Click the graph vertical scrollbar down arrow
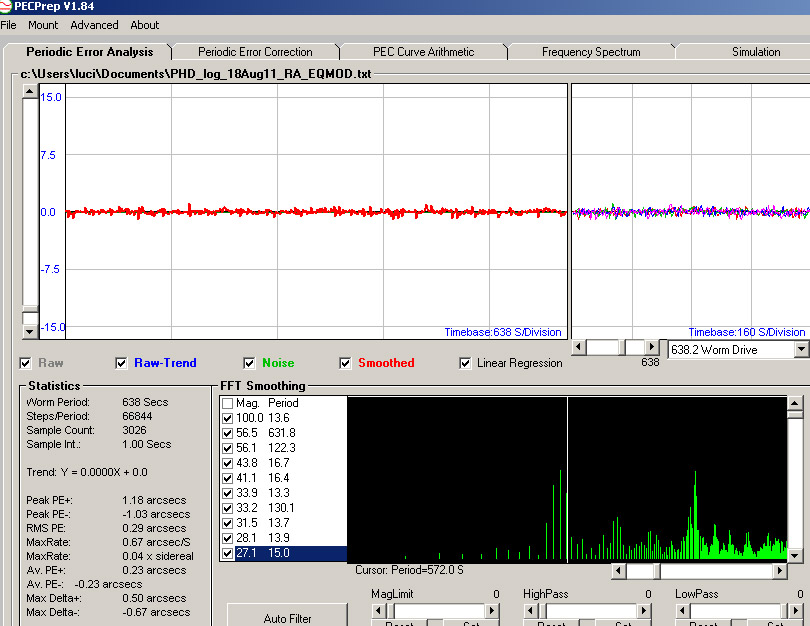This screenshot has height=626, width=810. 30,331
